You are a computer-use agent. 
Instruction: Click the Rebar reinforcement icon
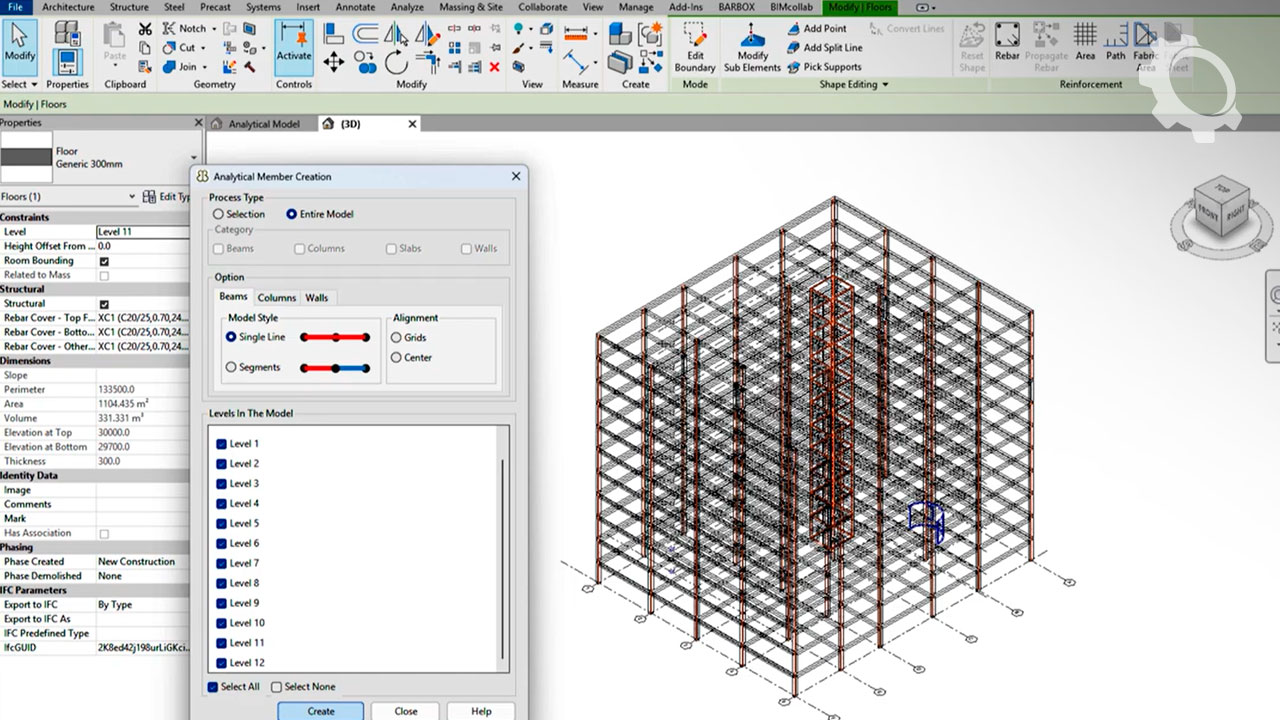pos(1007,42)
